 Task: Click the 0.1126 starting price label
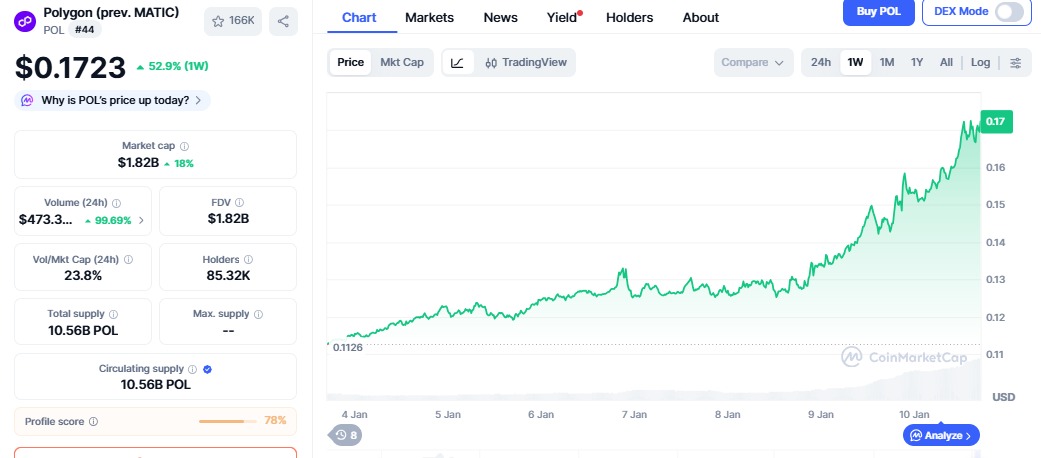point(348,347)
